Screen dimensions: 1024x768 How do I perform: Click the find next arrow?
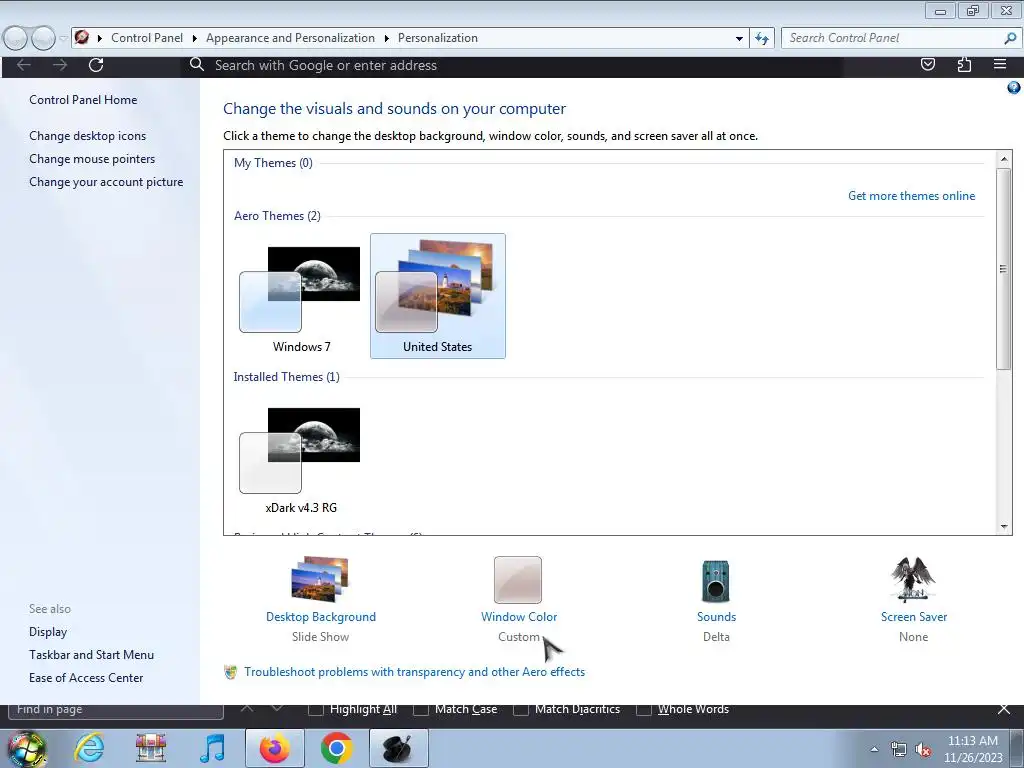[x=277, y=708]
